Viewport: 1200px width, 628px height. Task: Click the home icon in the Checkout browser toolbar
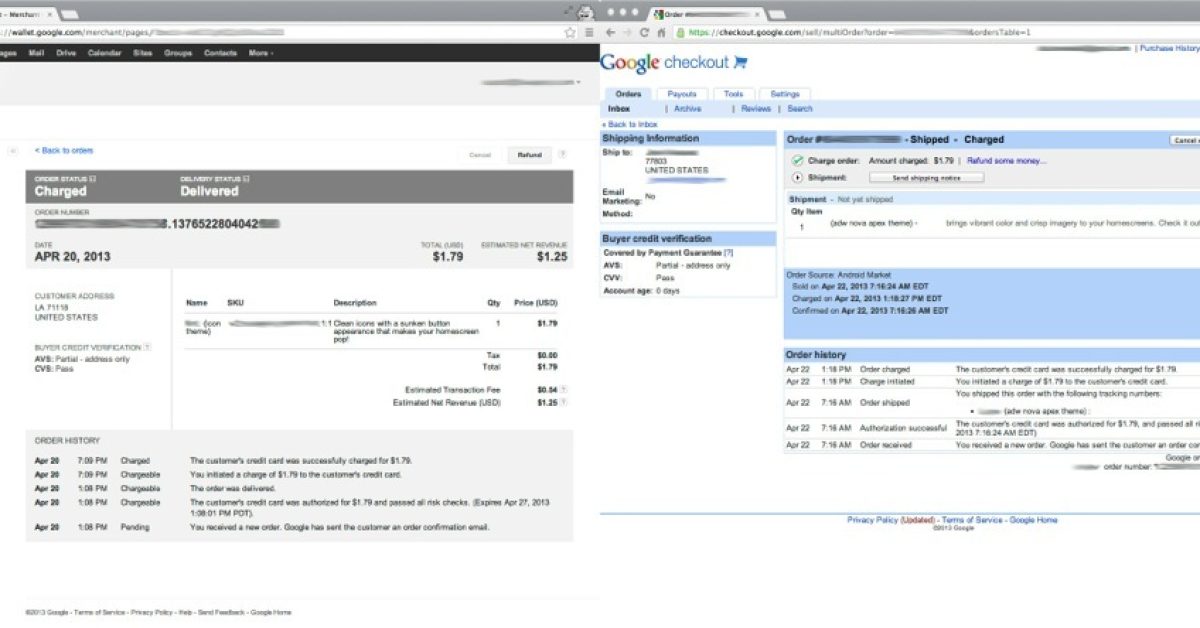coord(661,32)
